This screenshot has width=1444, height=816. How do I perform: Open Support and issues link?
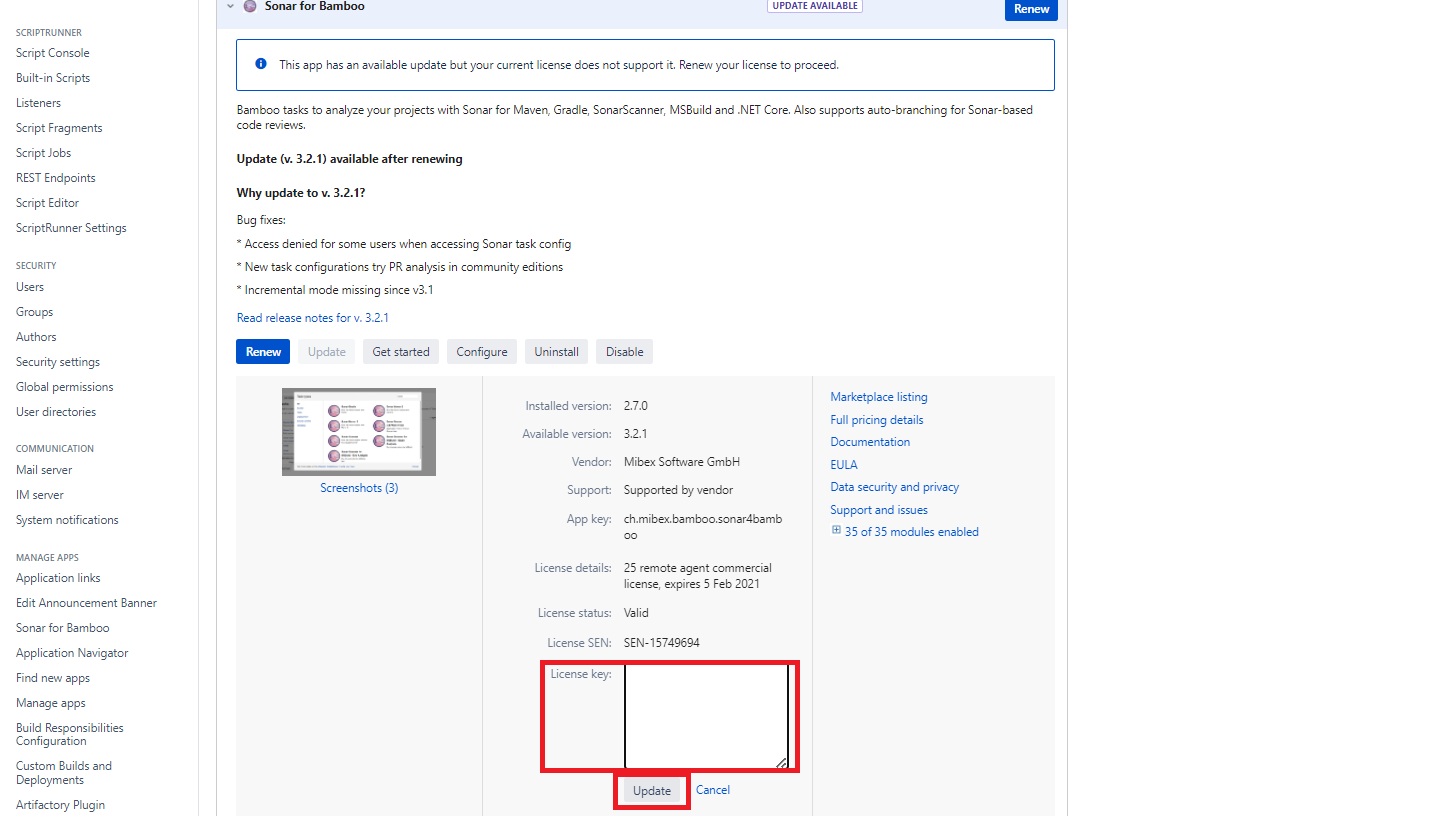[879, 510]
